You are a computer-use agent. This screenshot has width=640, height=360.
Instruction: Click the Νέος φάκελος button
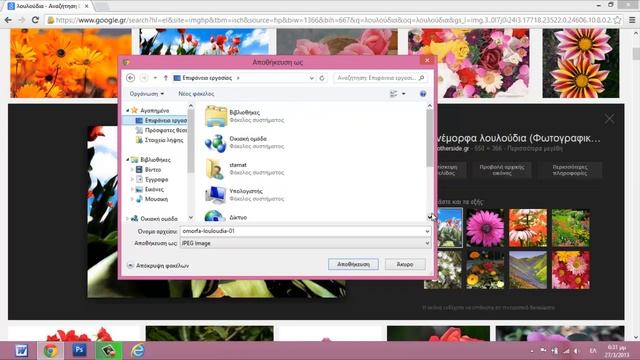pos(196,94)
